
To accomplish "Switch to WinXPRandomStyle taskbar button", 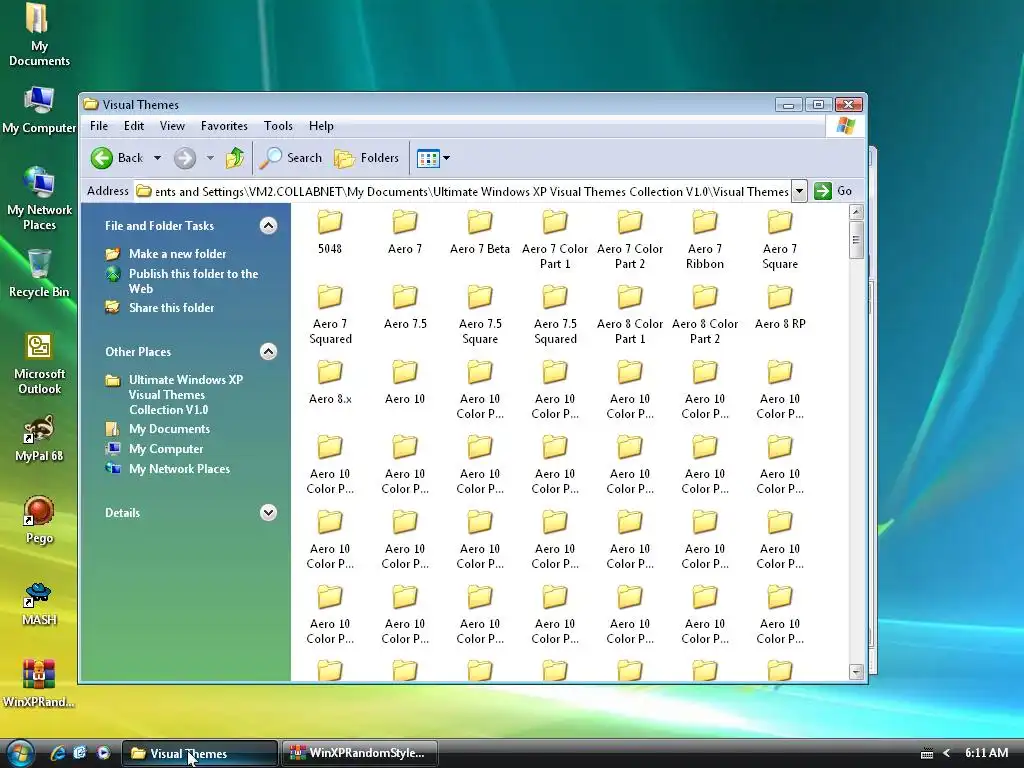I will [360, 753].
